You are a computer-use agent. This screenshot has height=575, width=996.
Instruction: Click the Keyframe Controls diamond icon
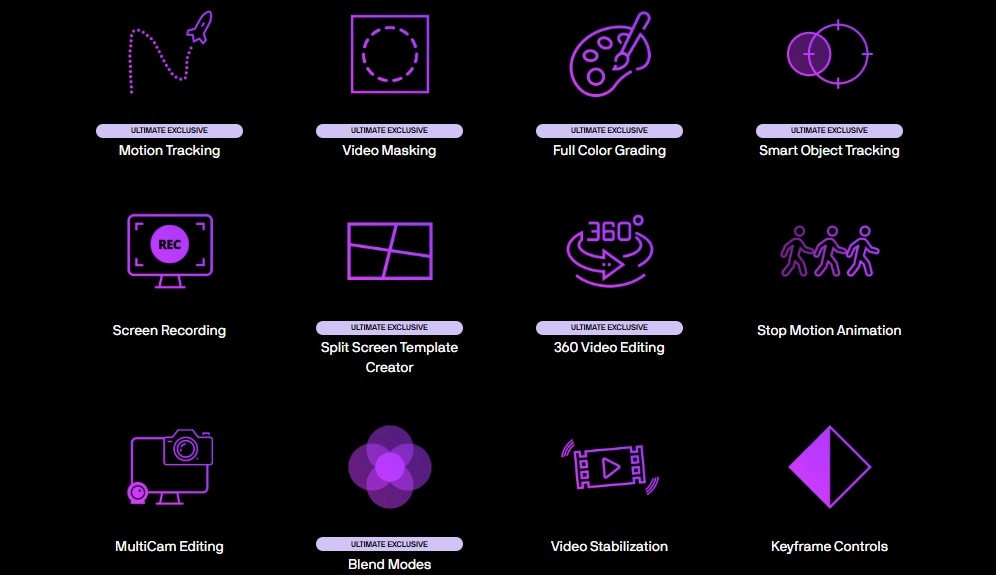click(830, 467)
